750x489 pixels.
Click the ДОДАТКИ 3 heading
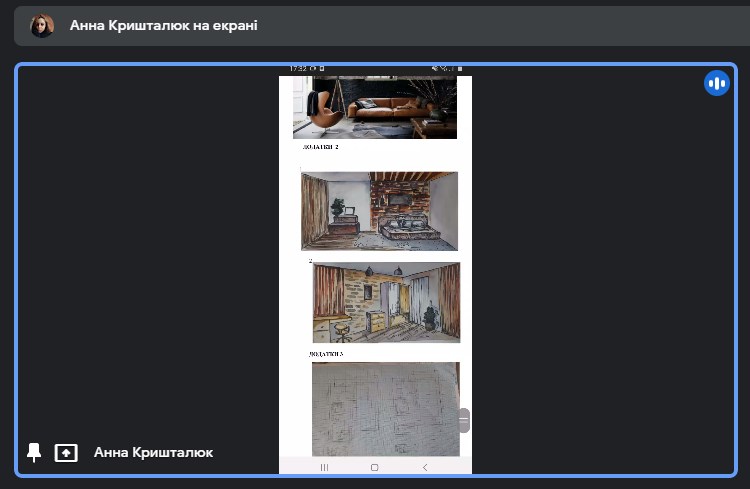(x=326, y=354)
